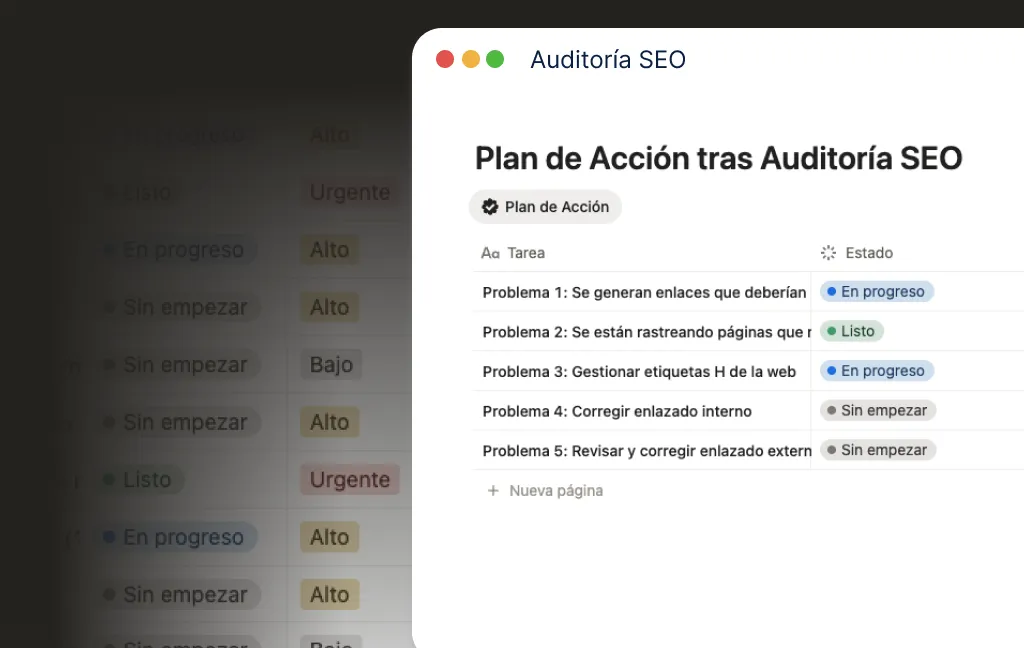Maximize the window using the green button
1024x648 pixels.
[495, 59]
